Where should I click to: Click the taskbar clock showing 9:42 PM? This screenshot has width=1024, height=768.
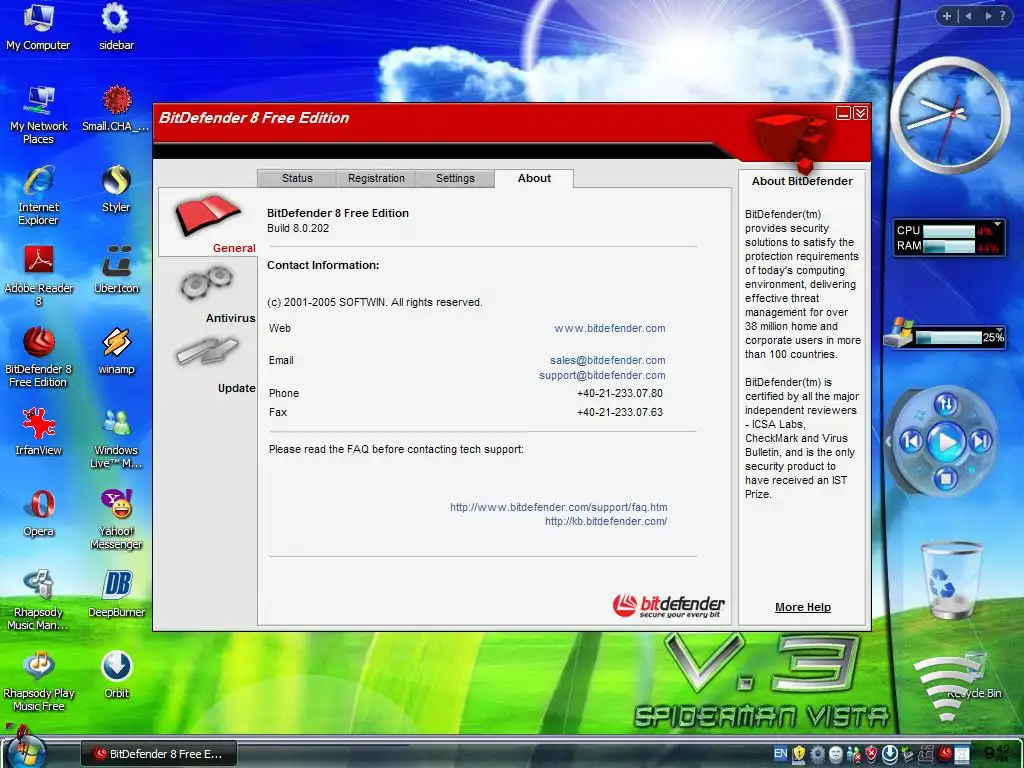click(x=997, y=753)
